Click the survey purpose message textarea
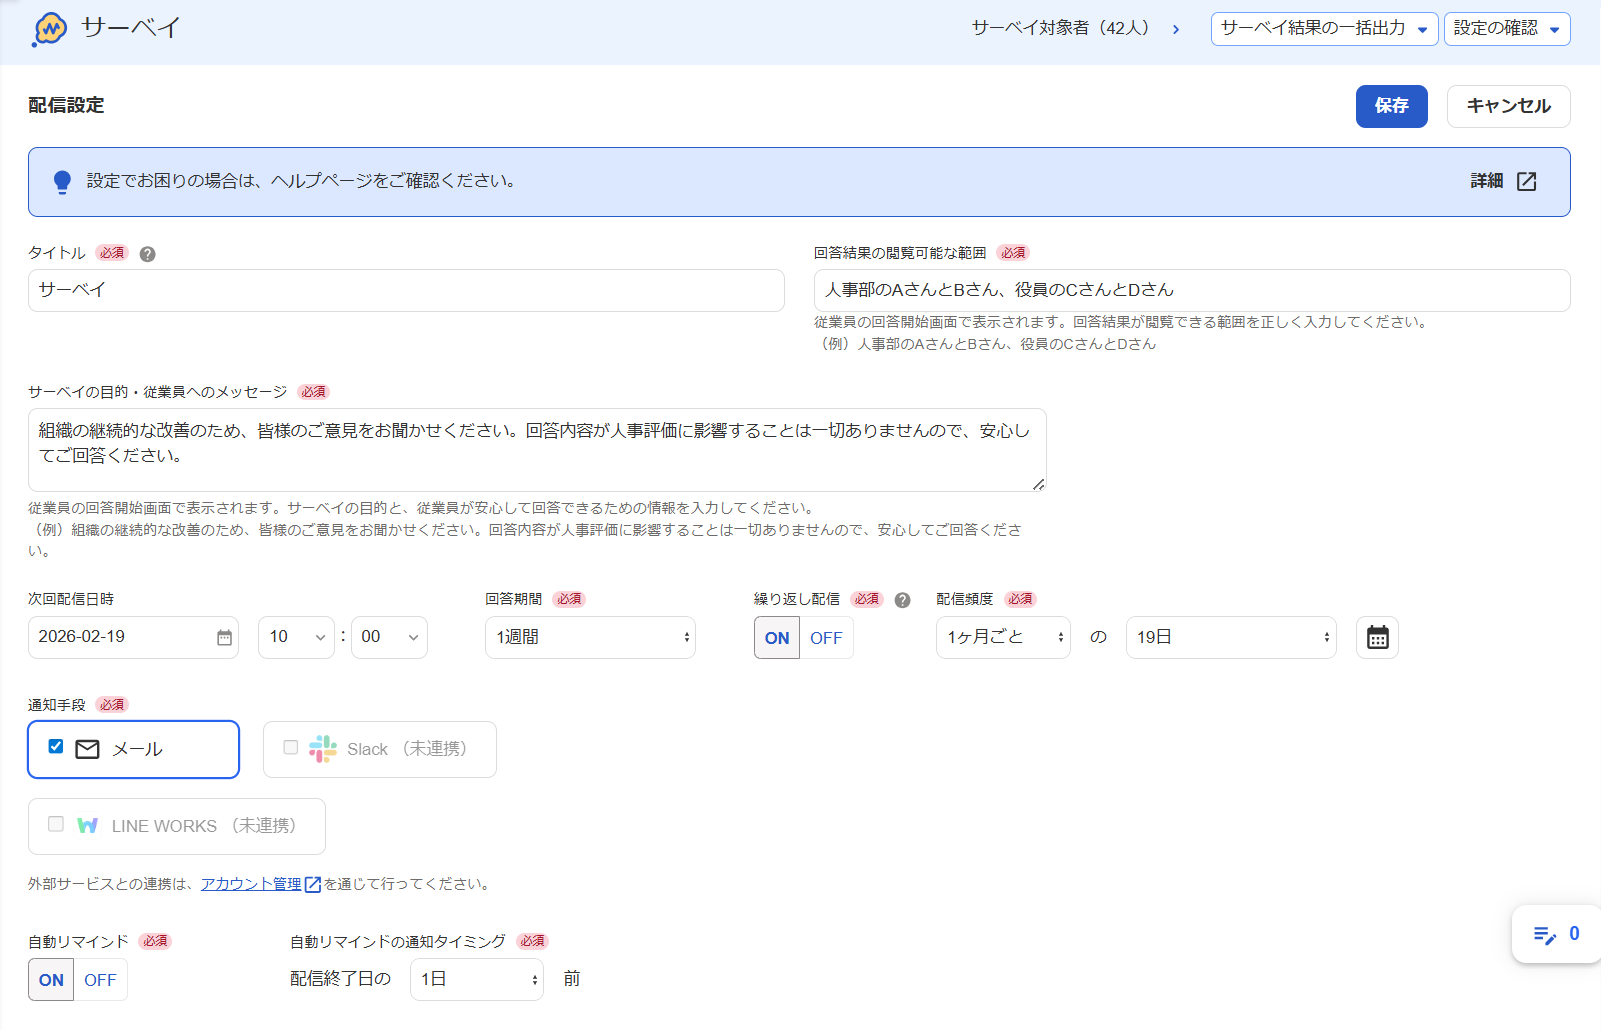Image resolution: width=1601 pixels, height=1030 pixels. [537, 450]
